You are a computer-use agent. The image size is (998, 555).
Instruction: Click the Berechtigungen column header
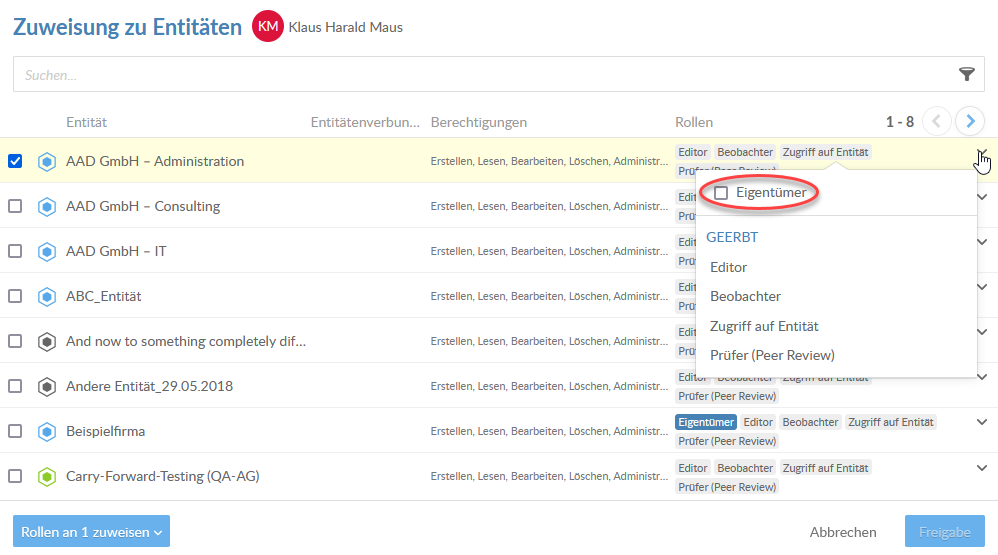coord(479,122)
